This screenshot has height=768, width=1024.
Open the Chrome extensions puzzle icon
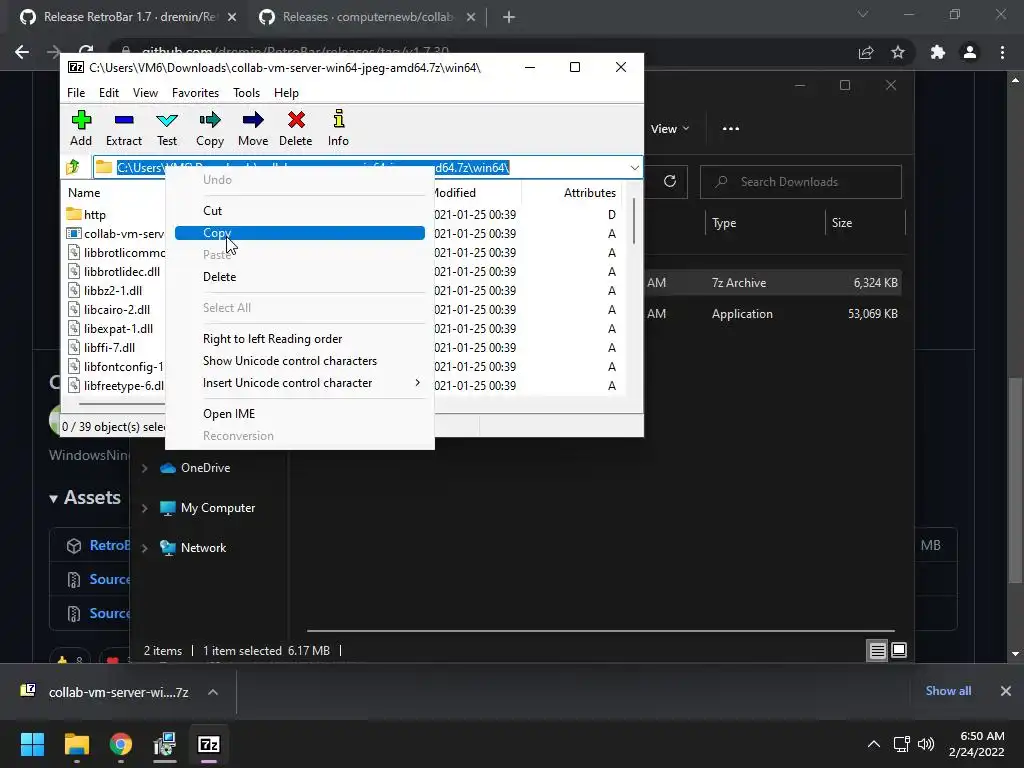pyautogui.click(x=938, y=52)
